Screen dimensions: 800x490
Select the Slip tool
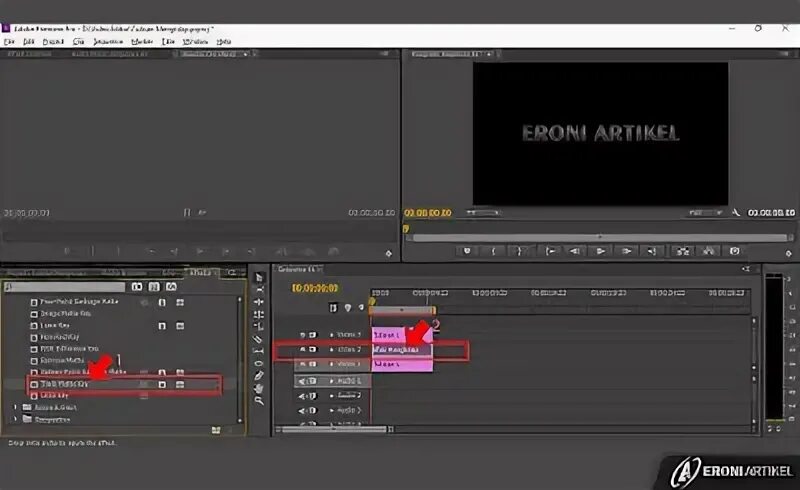(259, 351)
